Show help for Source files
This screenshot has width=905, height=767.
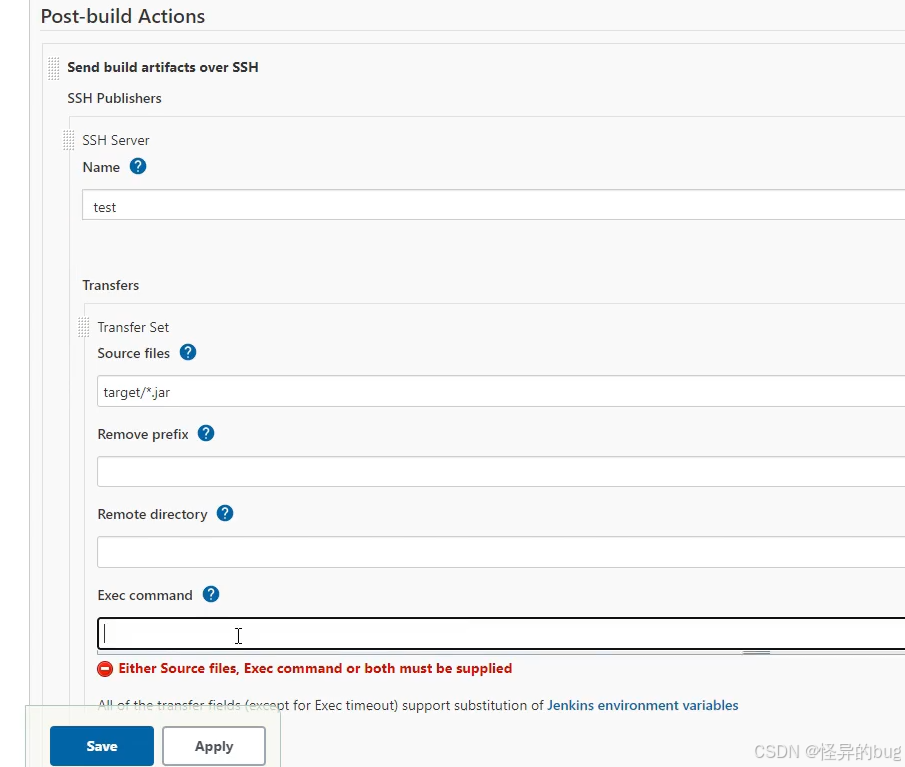click(187, 353)
